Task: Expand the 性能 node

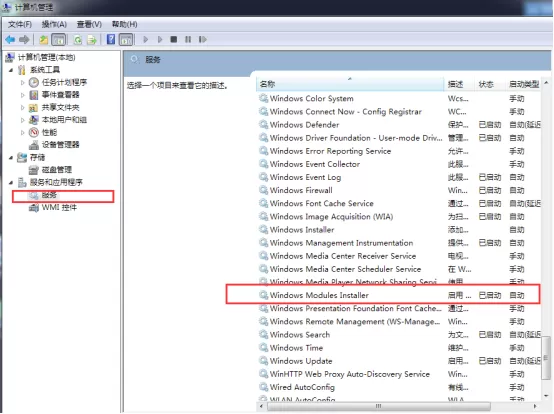Action: (23, 132)
